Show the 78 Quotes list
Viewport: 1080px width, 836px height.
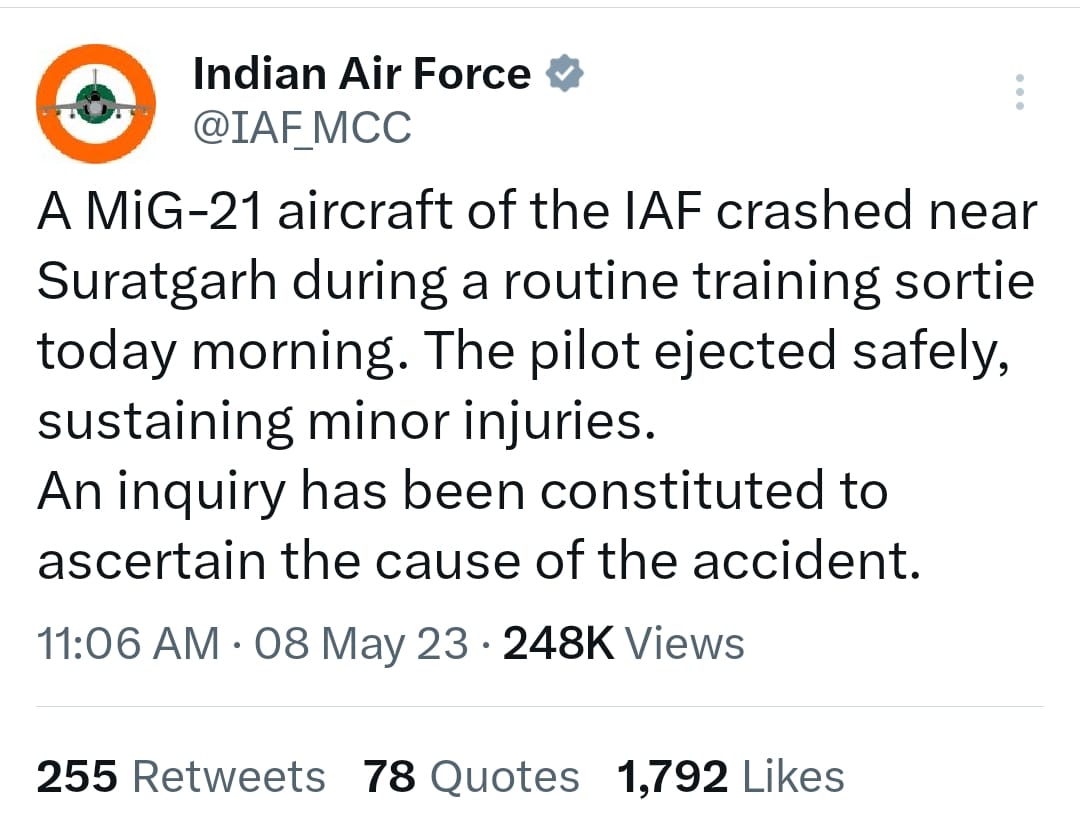pyautogui.click(x=471, y=777)
